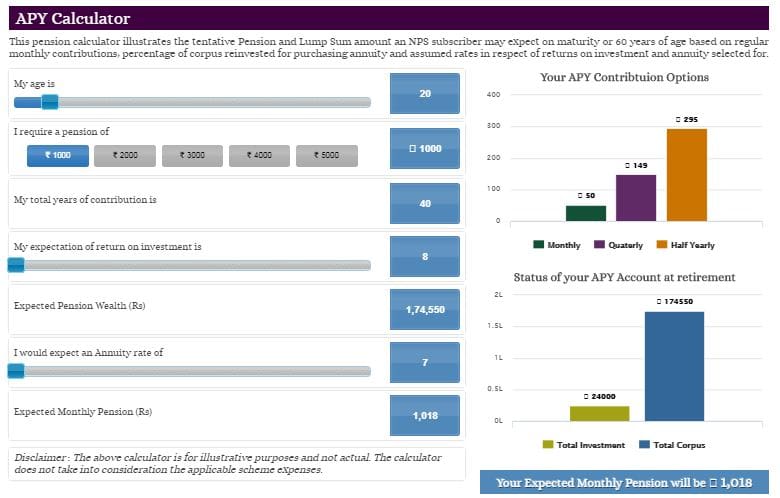Toggle the Monthly legend swatch

click(x=539, y=245)
